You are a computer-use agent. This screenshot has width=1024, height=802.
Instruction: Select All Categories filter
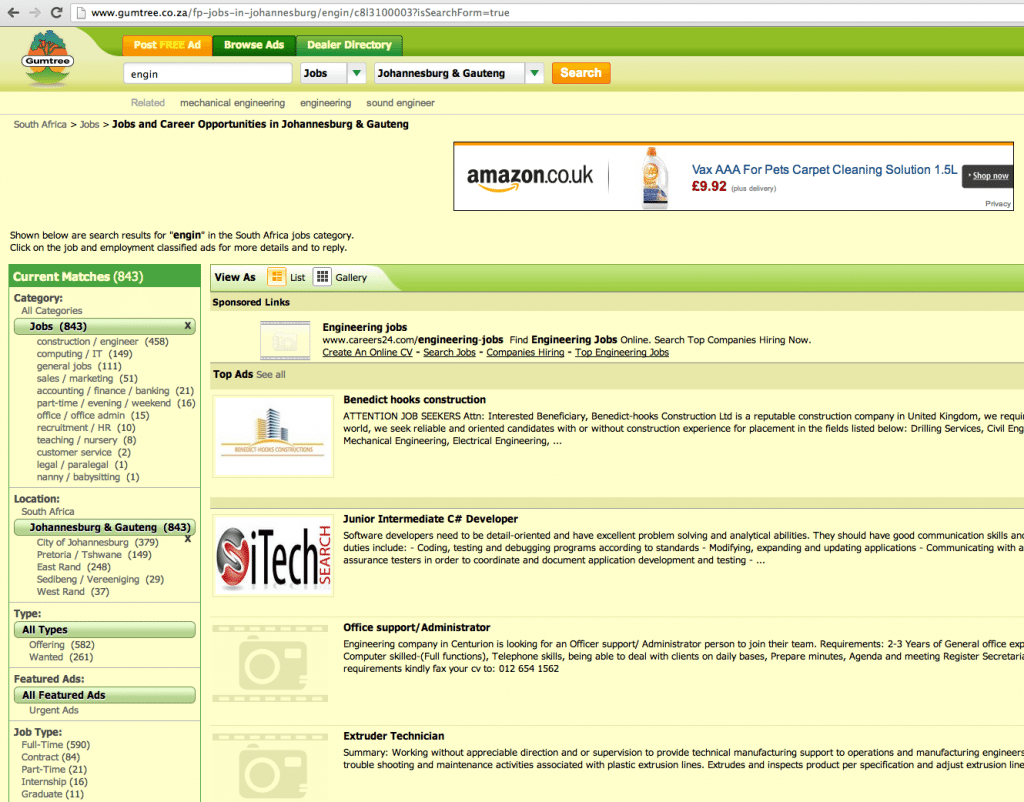coord(52,311)
